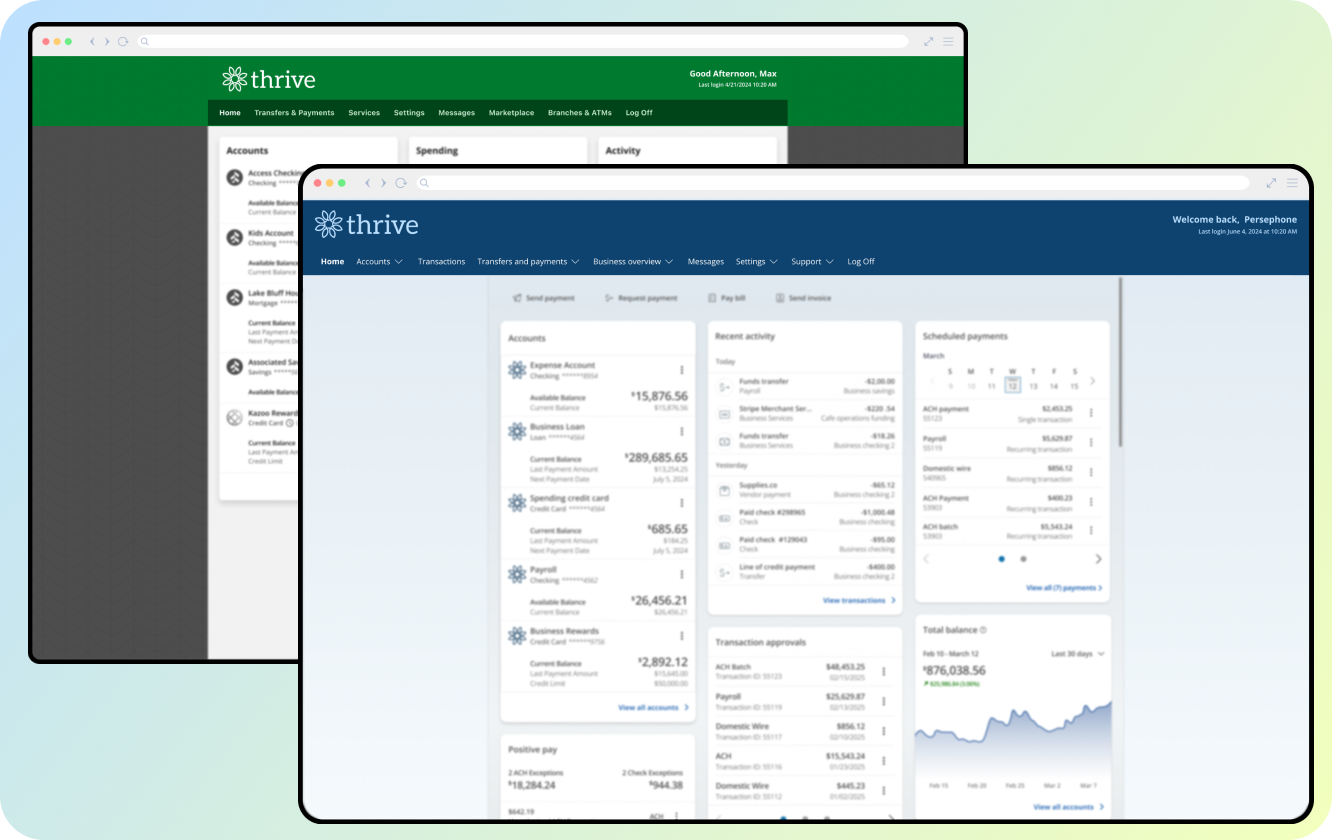Image resolution: width=1332 pixels, height=840 pixels.
Task: Expand the Accounts dropdown in blue nav bar
Action: [380, 262]
